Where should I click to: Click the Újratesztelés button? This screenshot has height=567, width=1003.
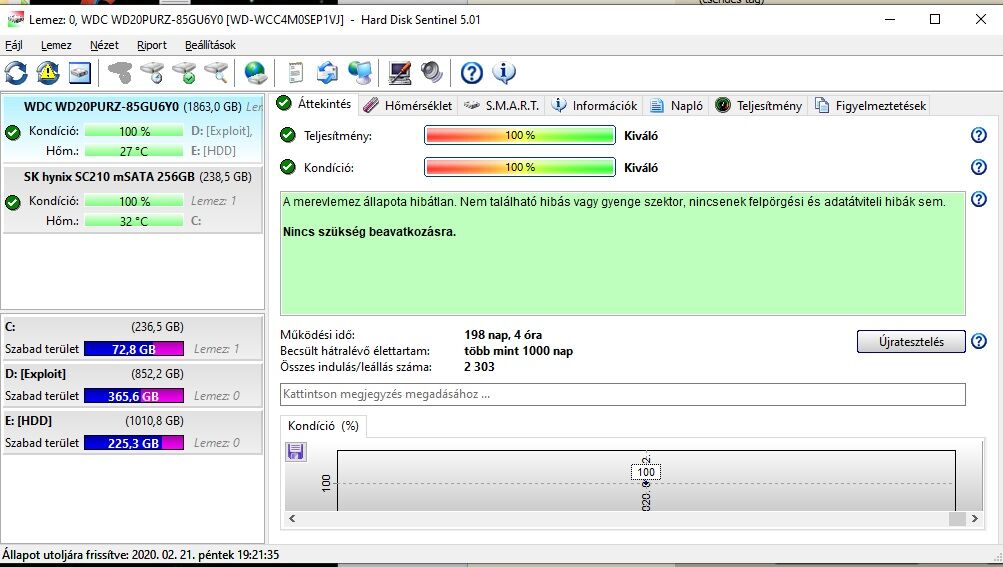(911, 342)
